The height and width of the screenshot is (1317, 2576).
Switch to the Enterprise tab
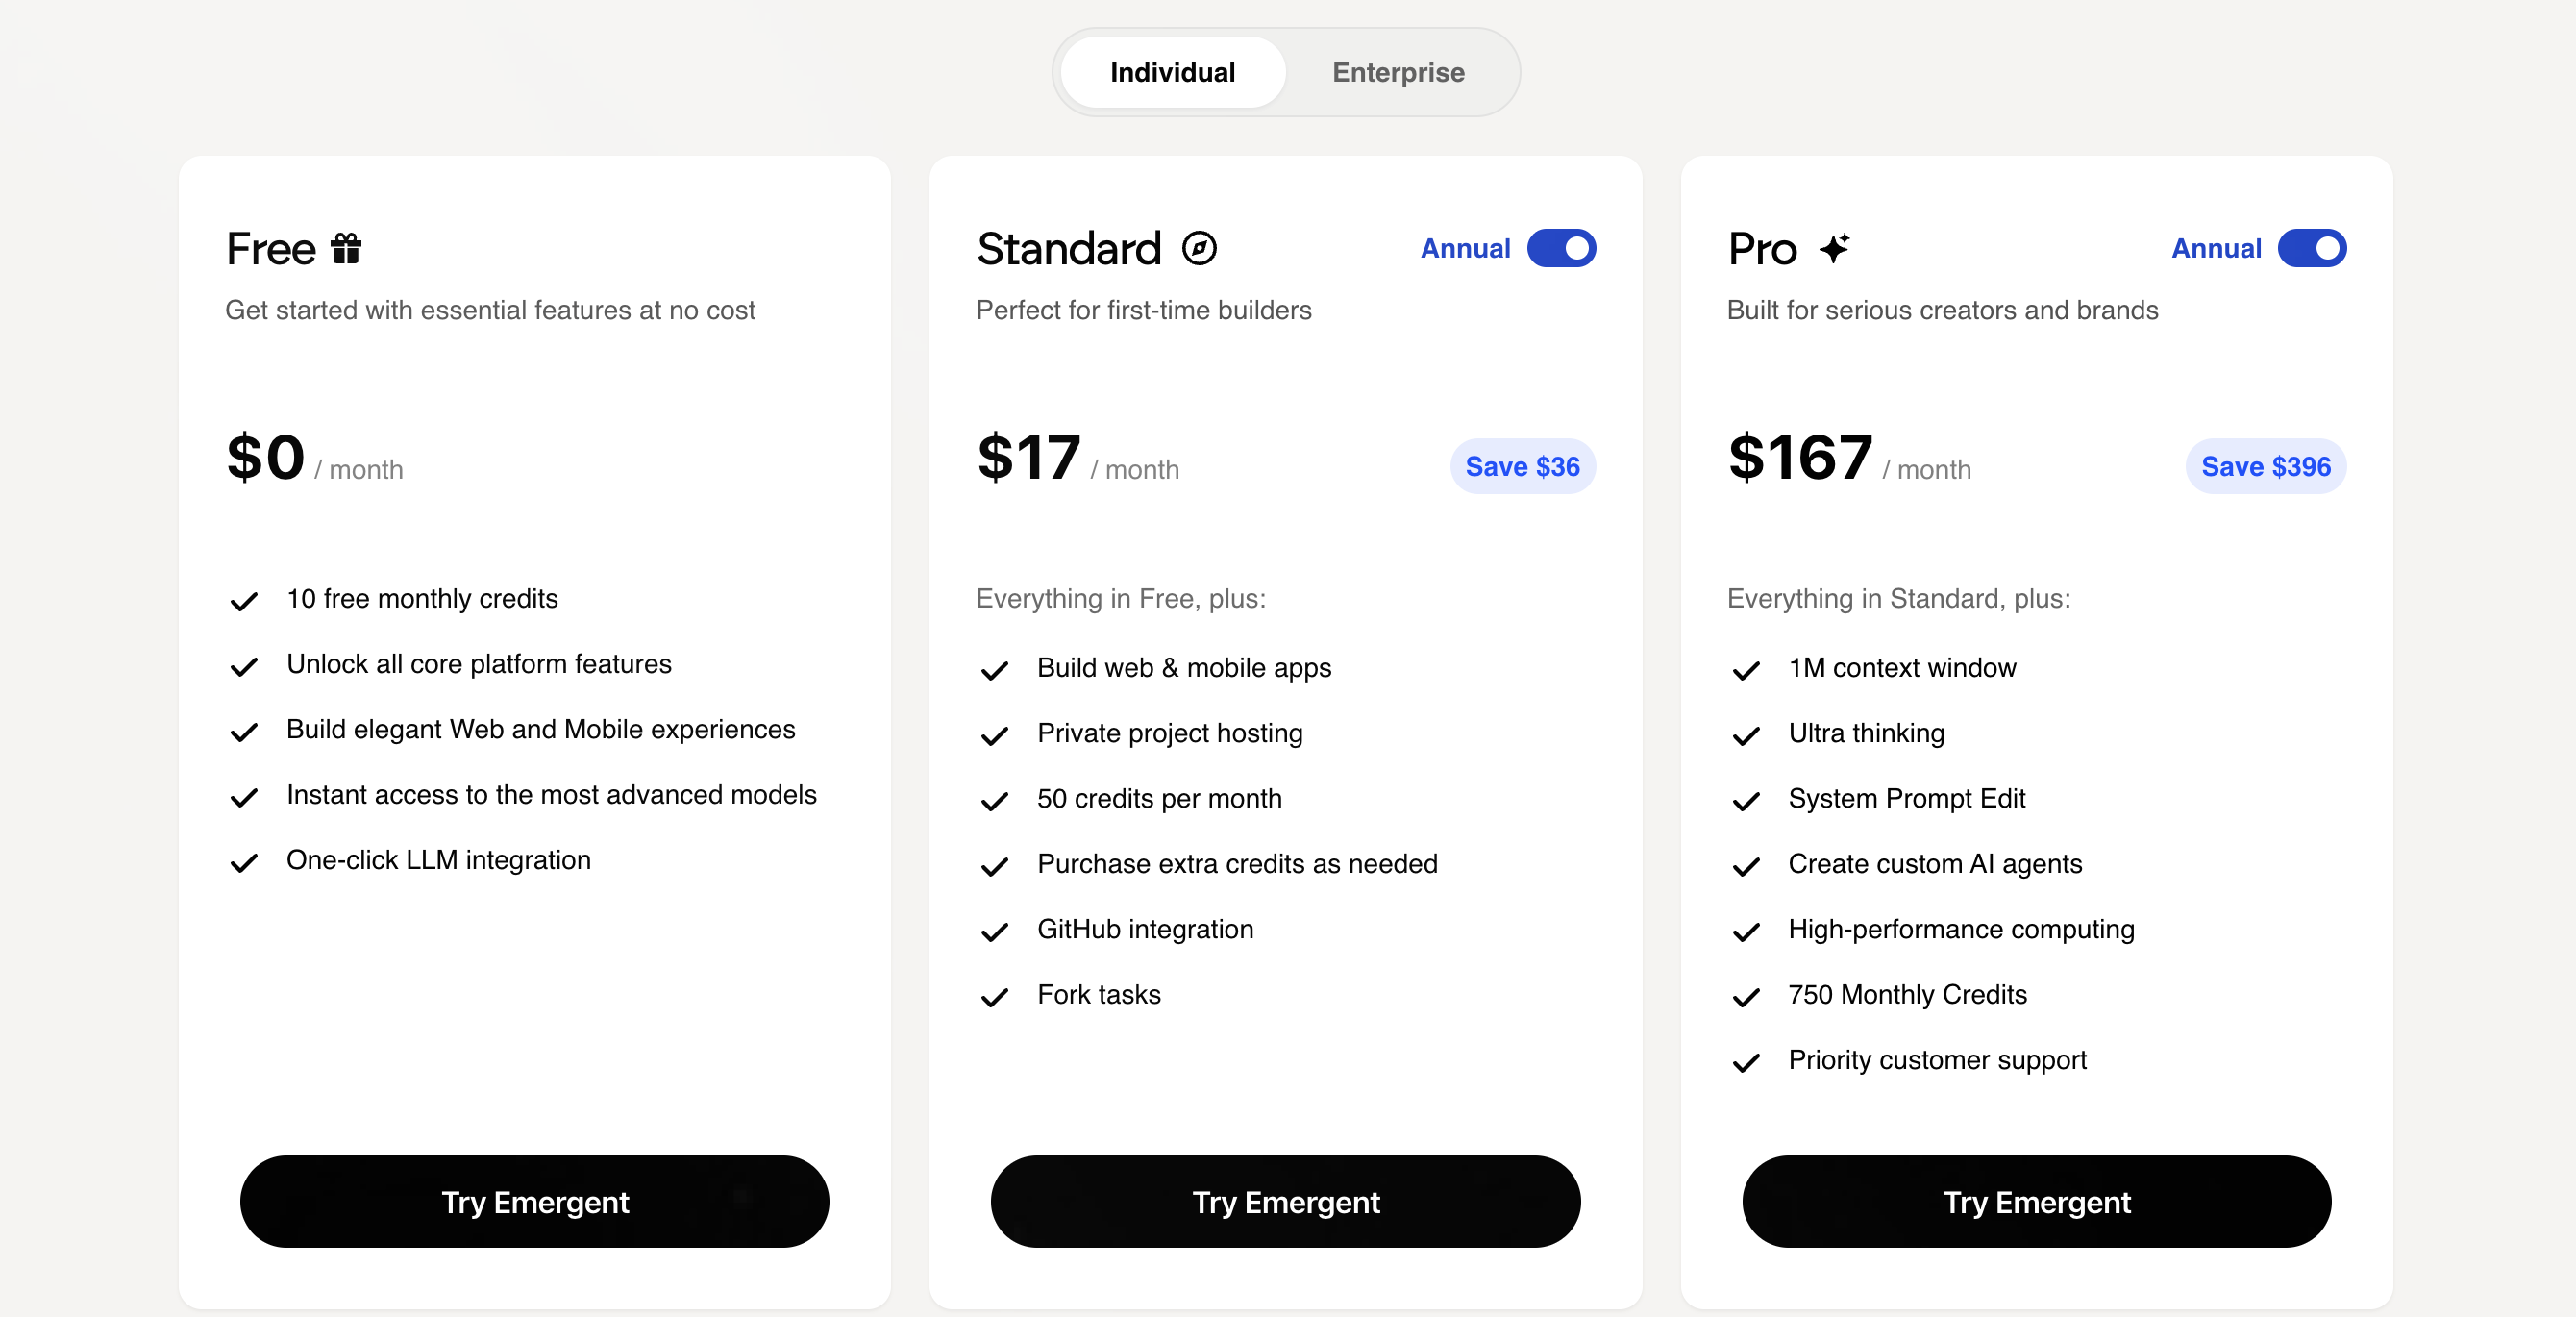1398,72
